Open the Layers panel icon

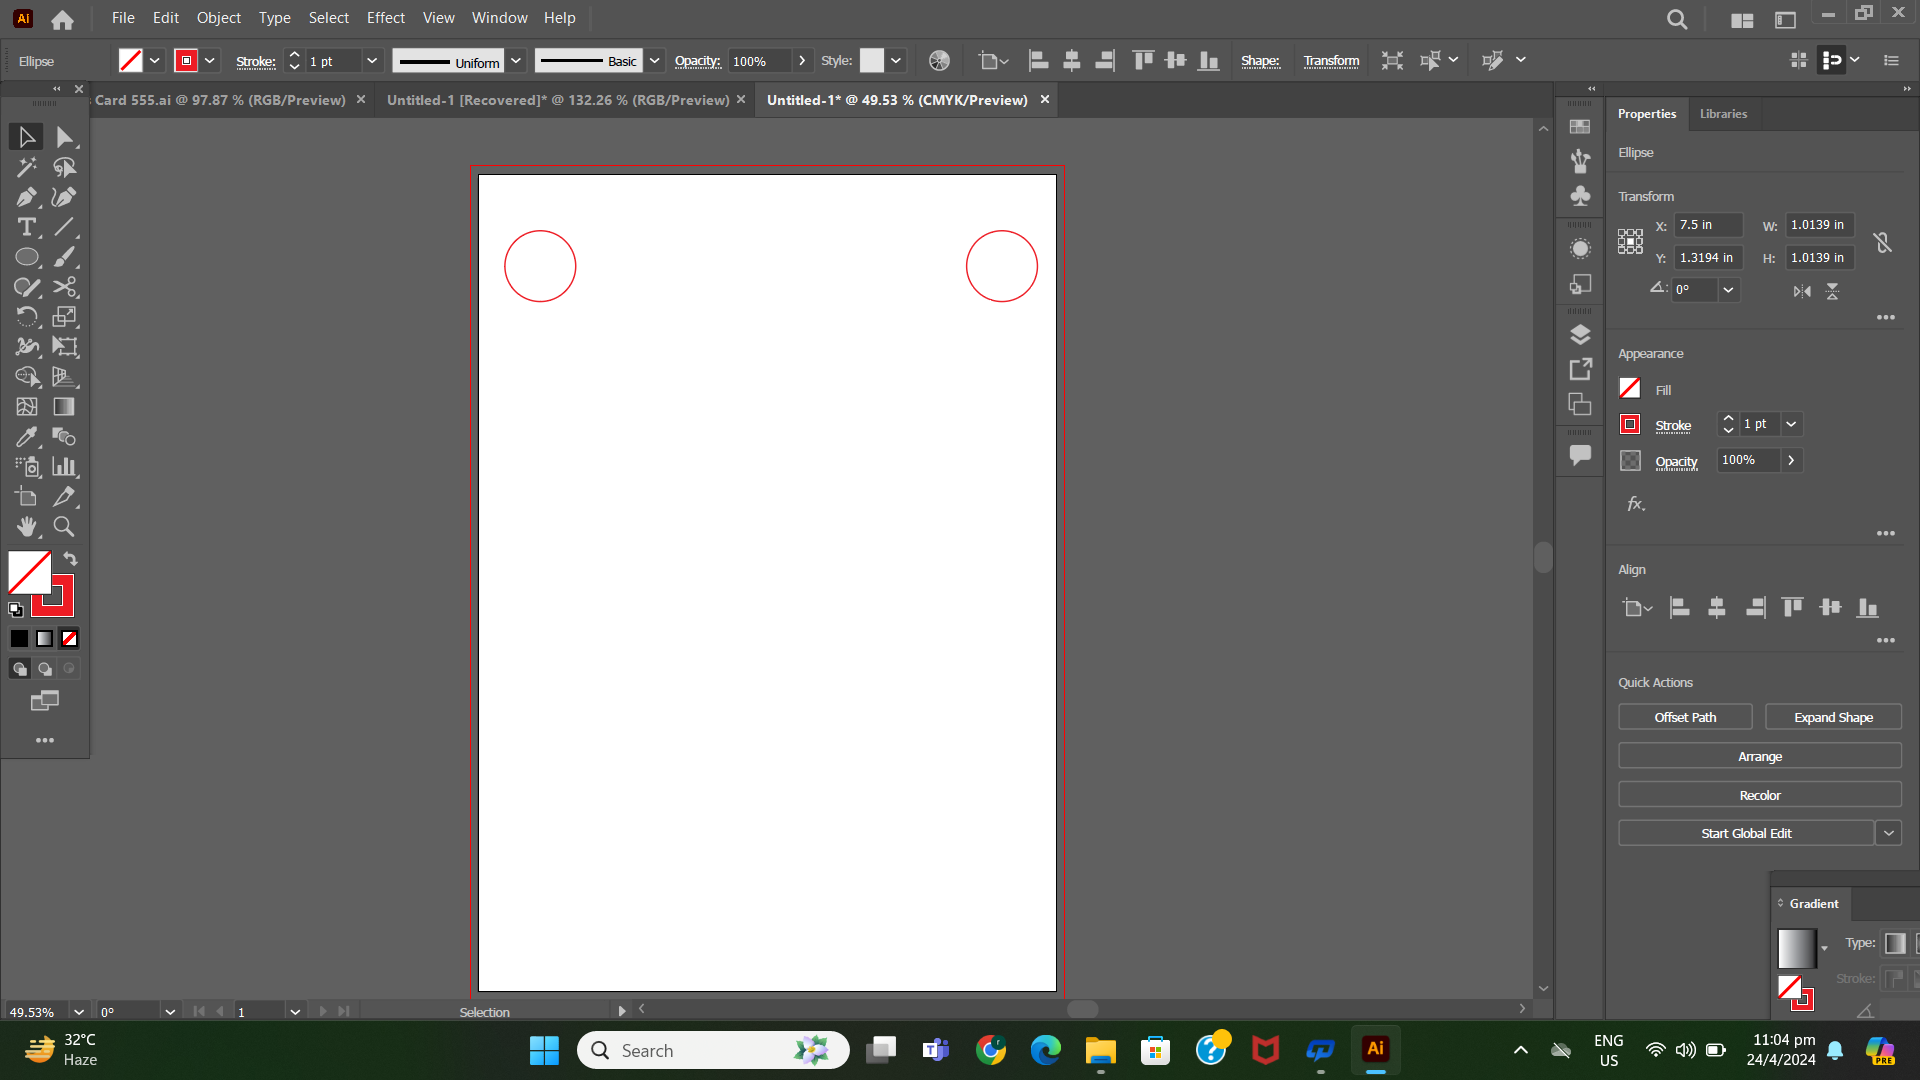pos(1580,334)
